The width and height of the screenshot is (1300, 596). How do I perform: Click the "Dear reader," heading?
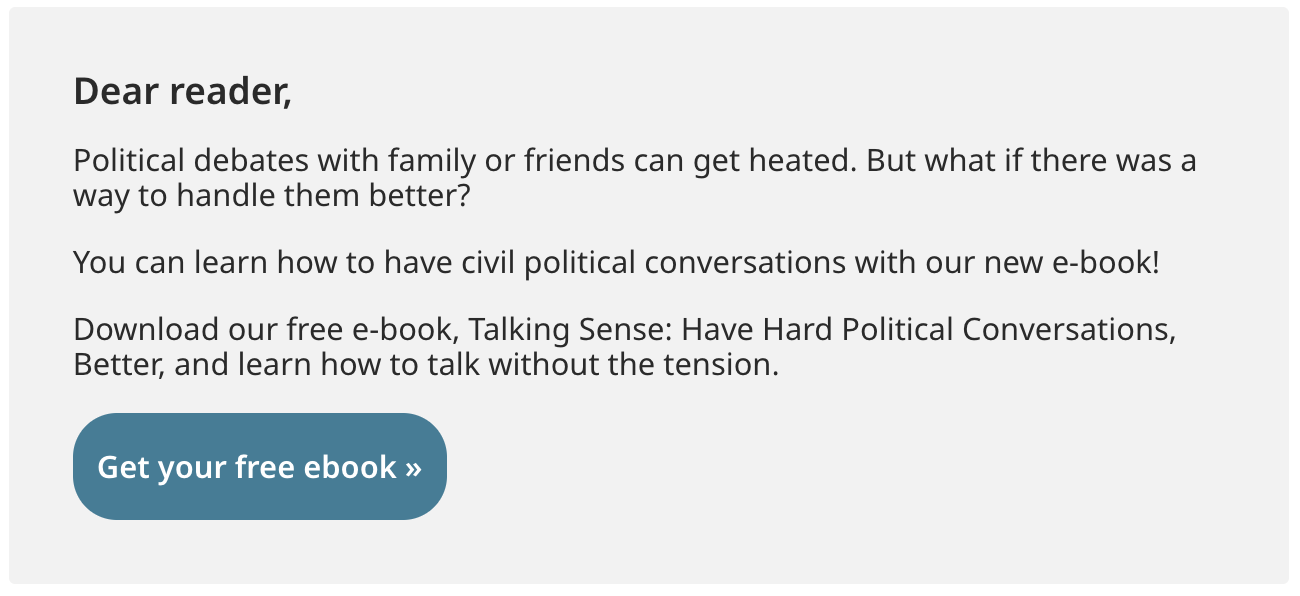point(182,92)
